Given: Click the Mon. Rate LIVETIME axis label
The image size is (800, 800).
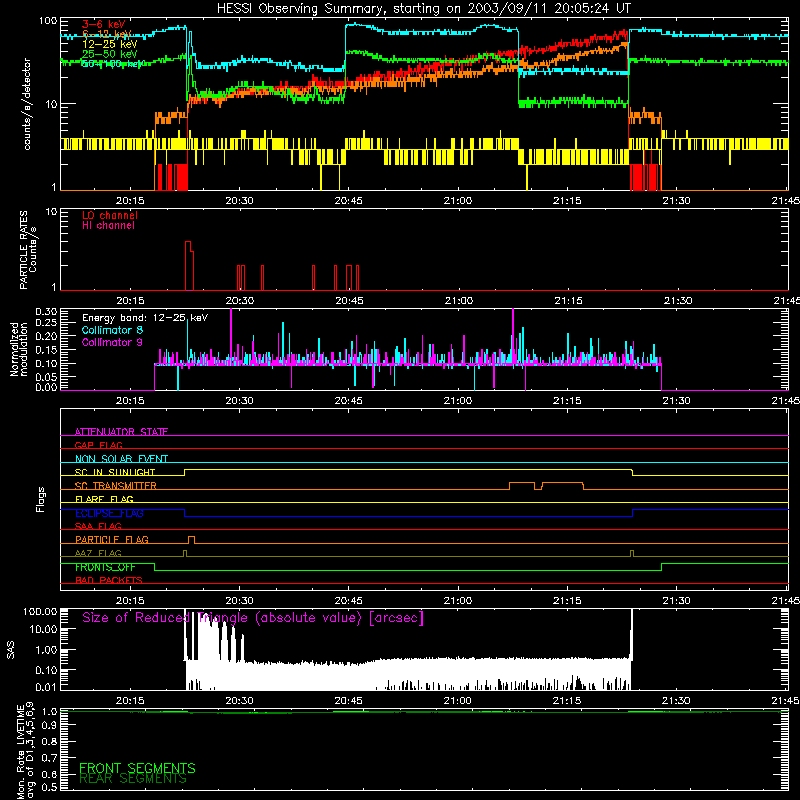Looking at the screenshot, I should pos(26,751).
